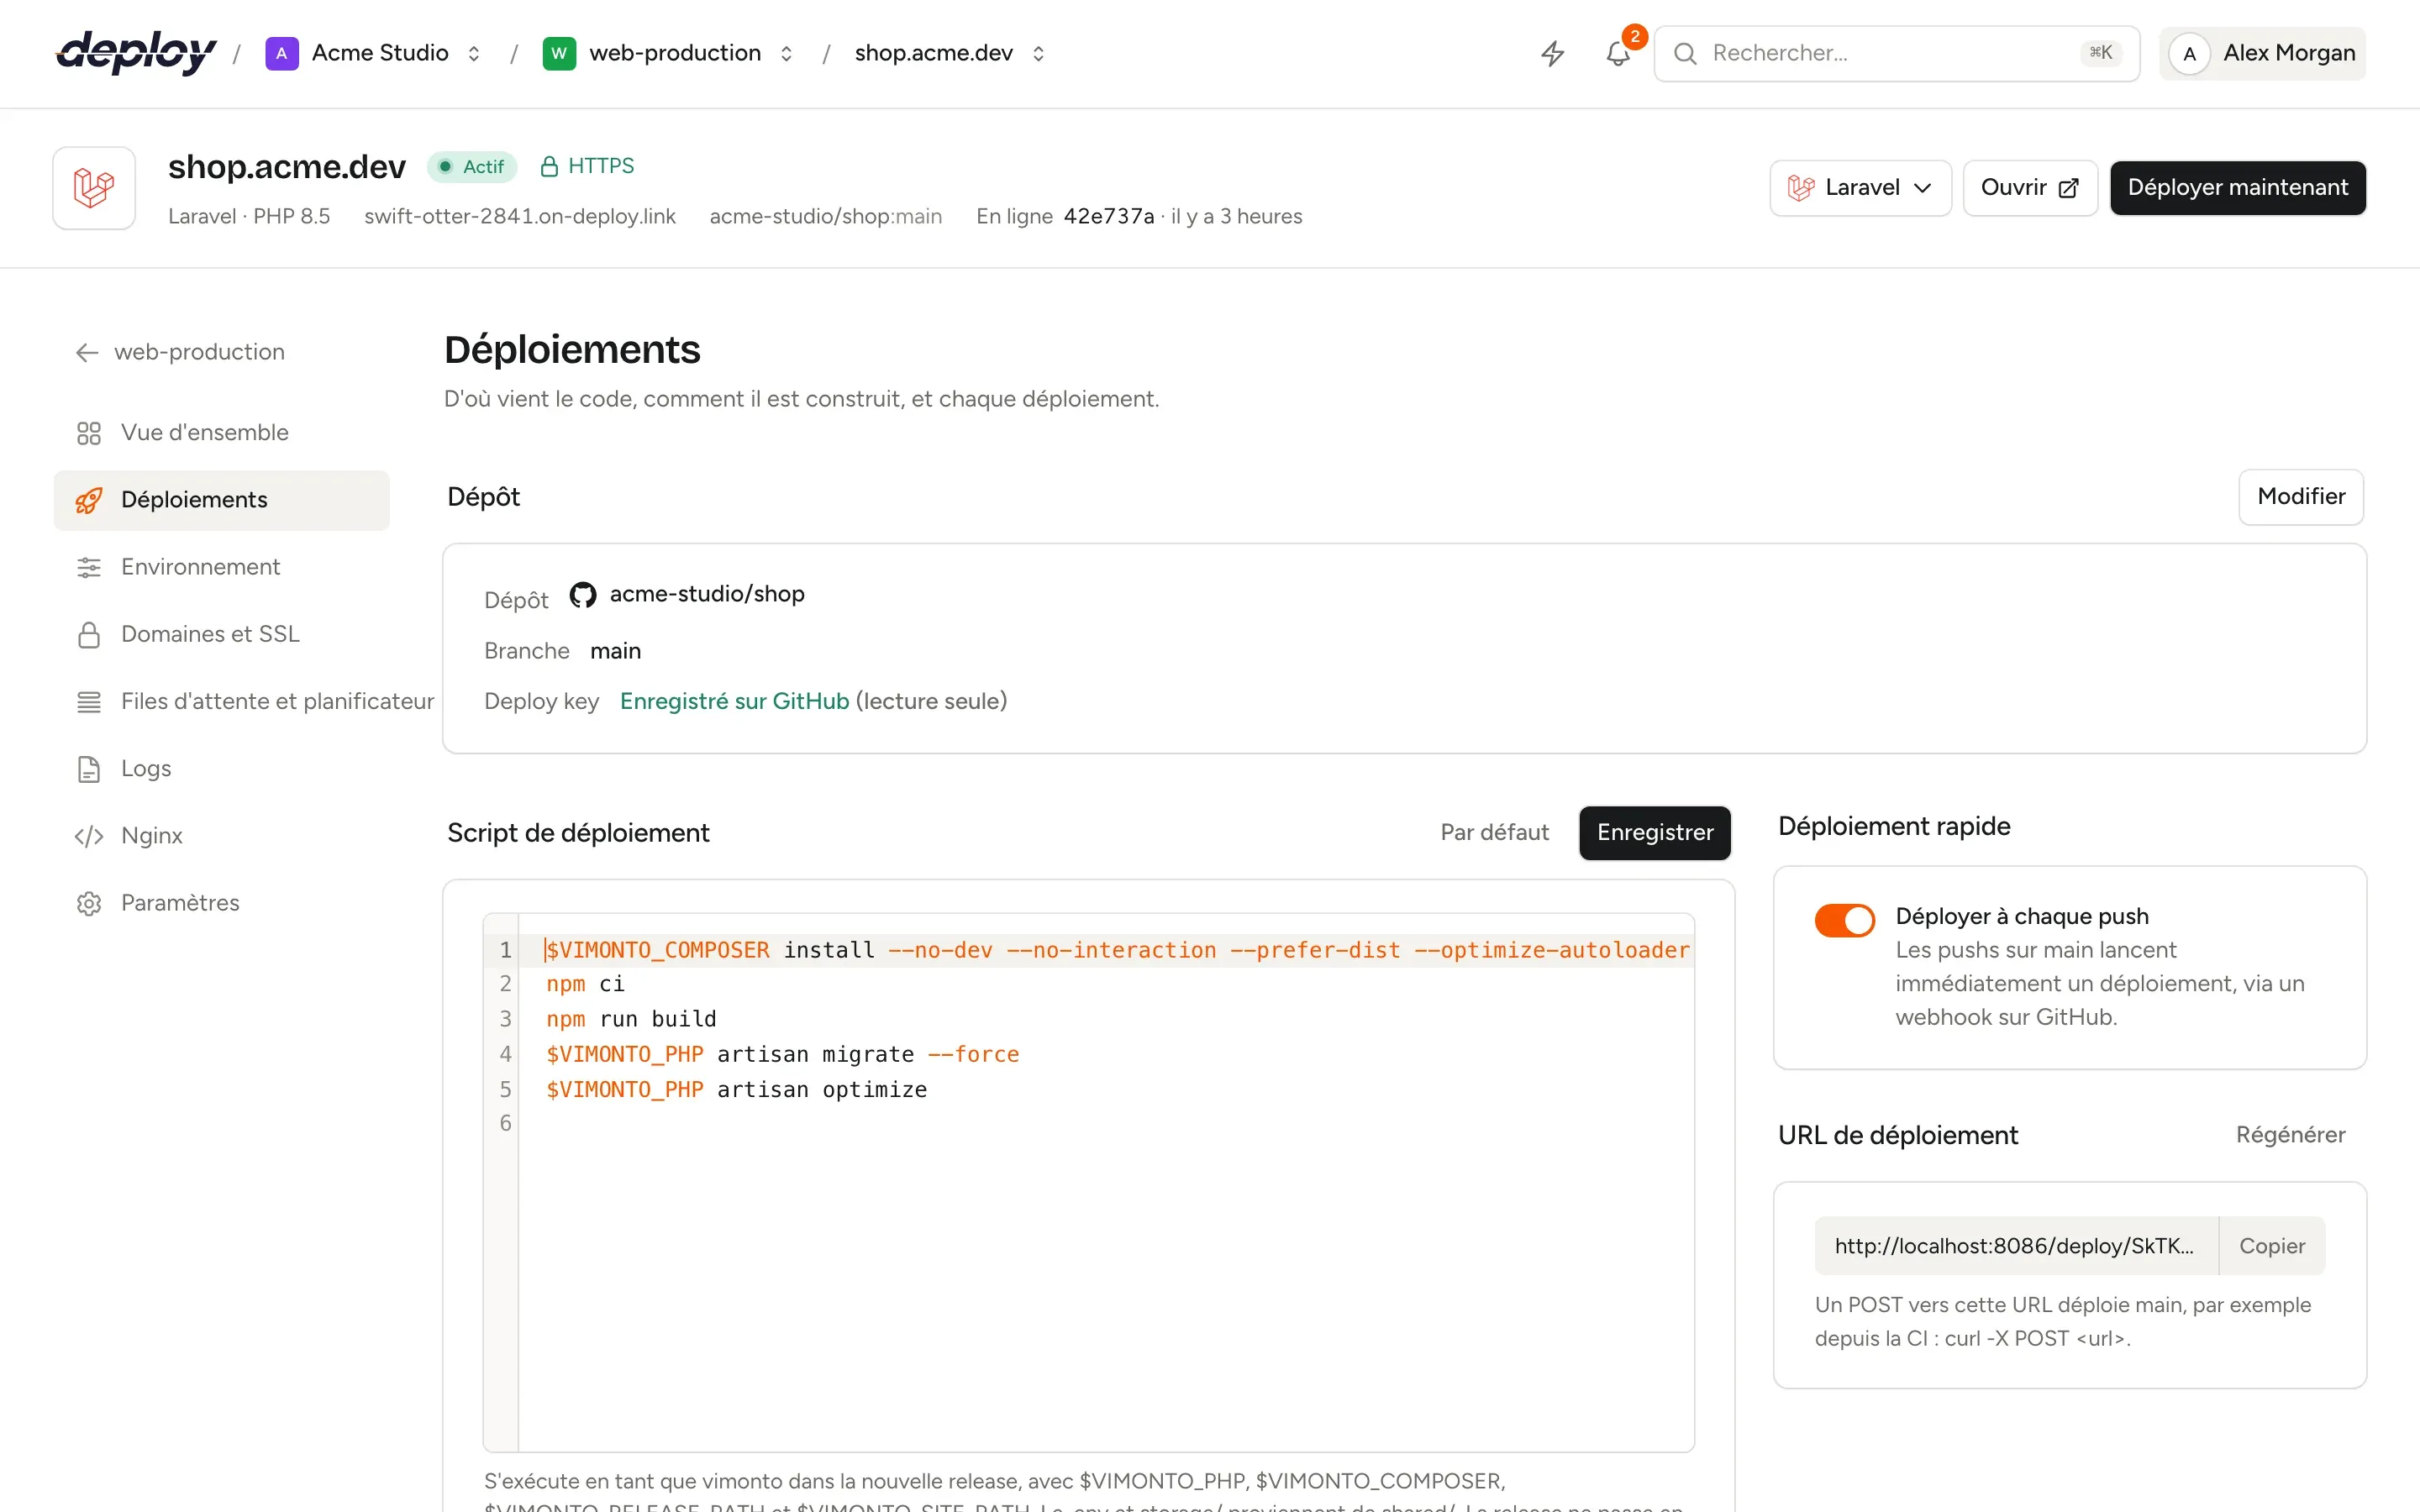Click the deploy logo

tap(136, 52)
